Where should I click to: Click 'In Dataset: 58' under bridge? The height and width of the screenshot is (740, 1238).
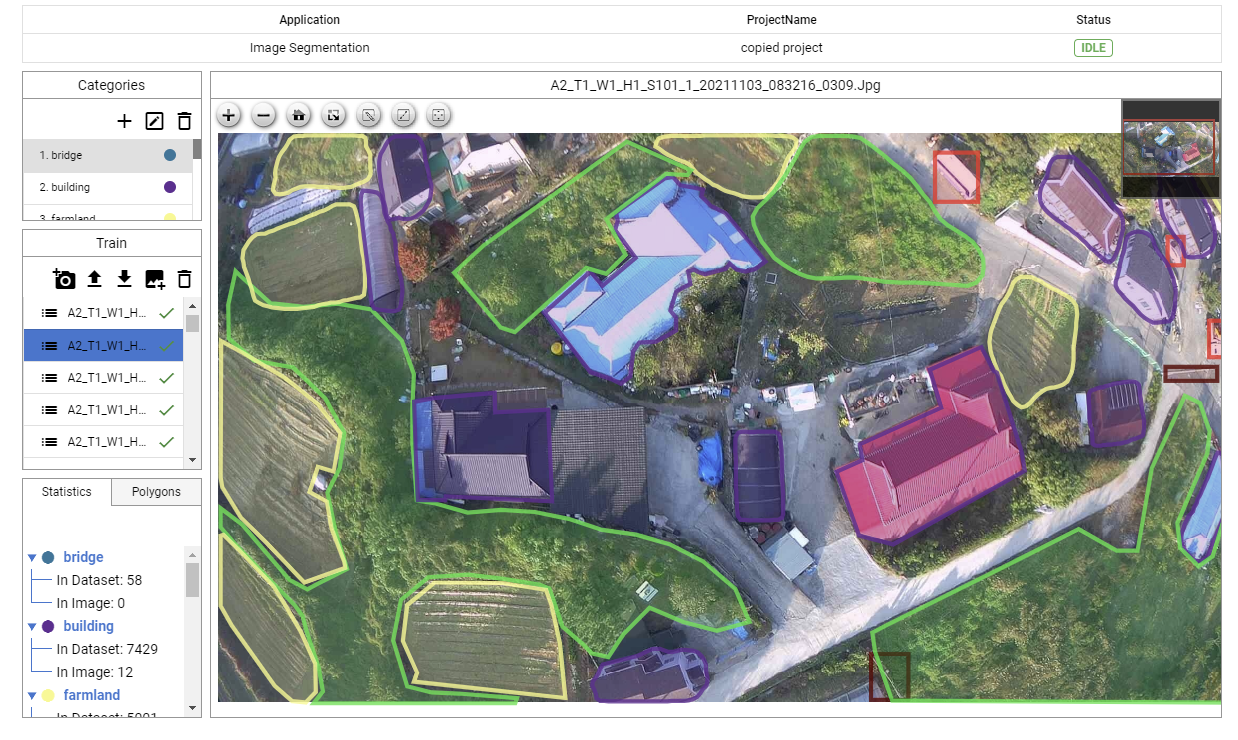pos(99,580)
